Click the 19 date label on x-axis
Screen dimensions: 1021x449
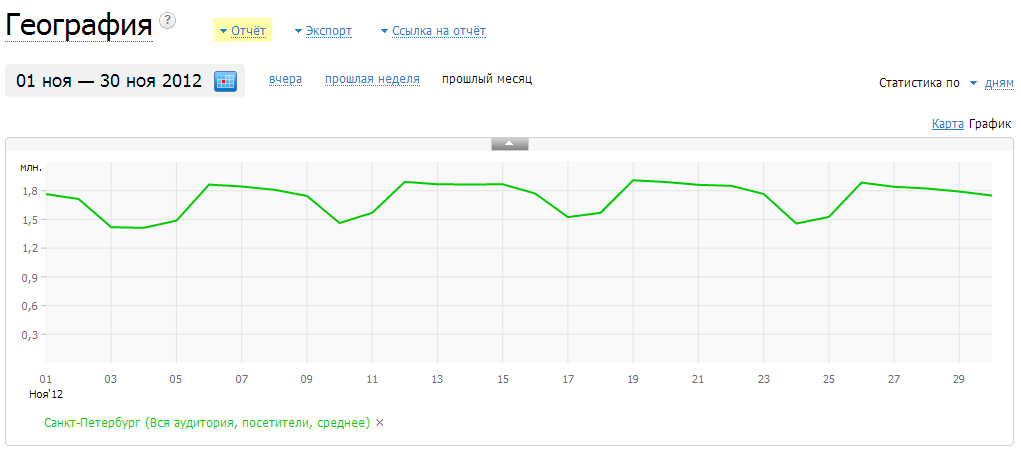pos(633,379)
